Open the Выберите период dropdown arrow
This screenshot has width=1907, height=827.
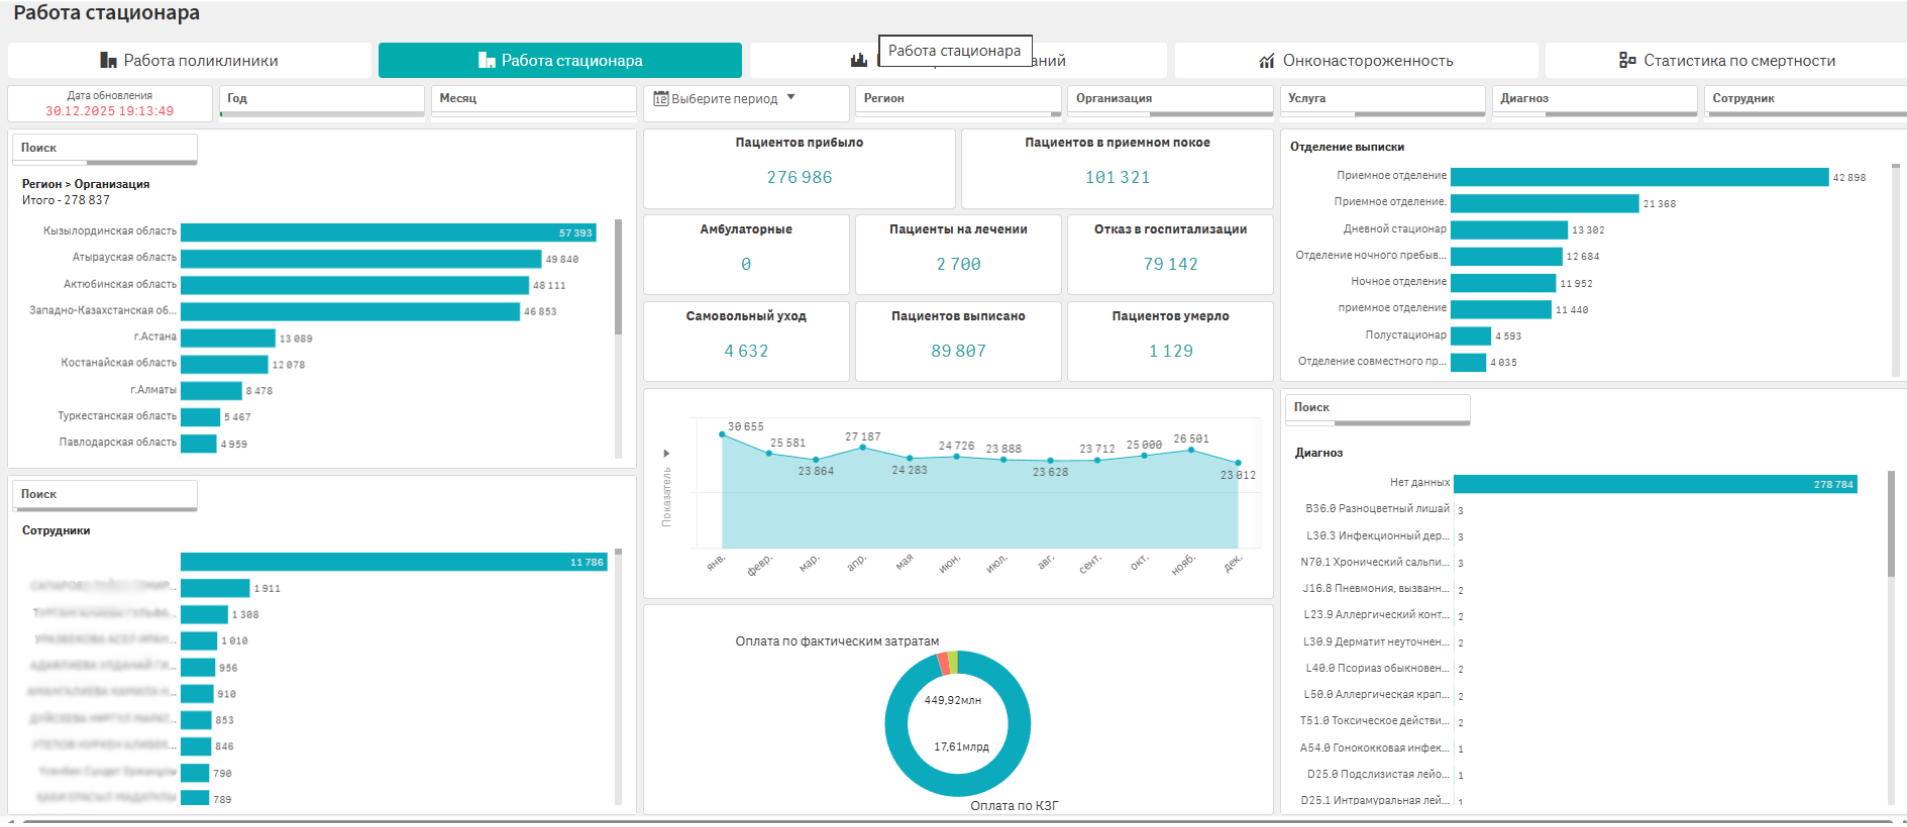791,98
